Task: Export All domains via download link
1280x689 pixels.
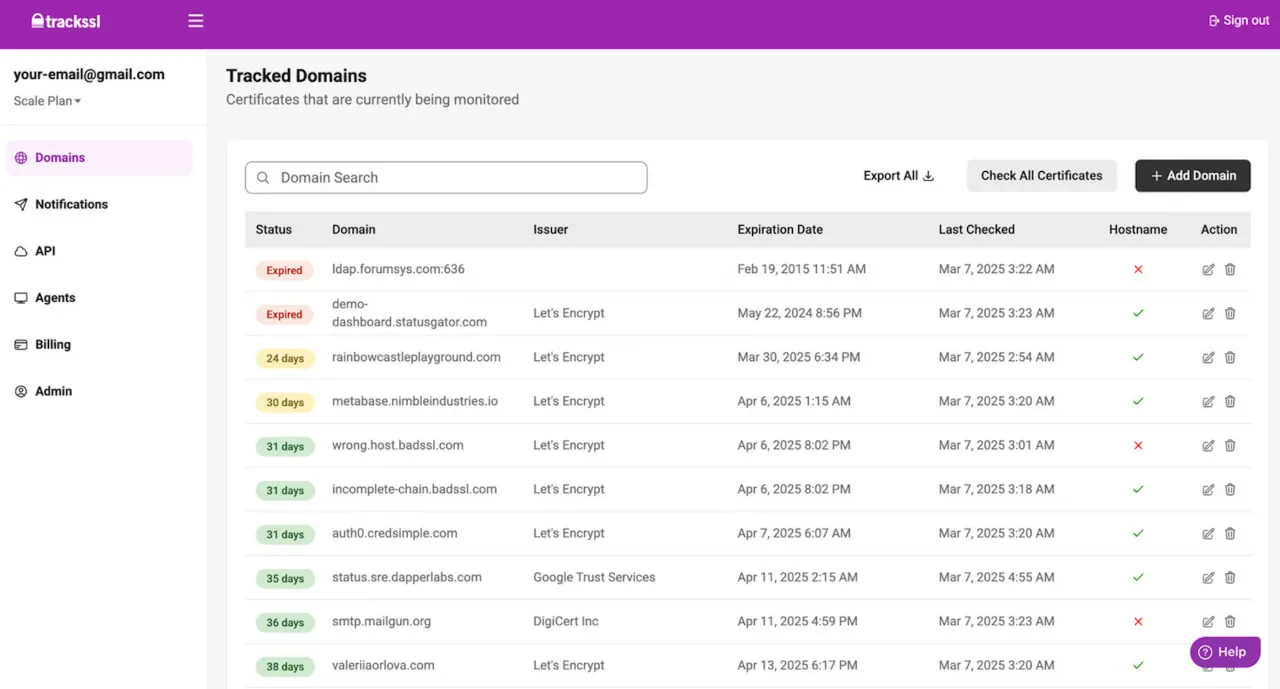Action: 898,176
